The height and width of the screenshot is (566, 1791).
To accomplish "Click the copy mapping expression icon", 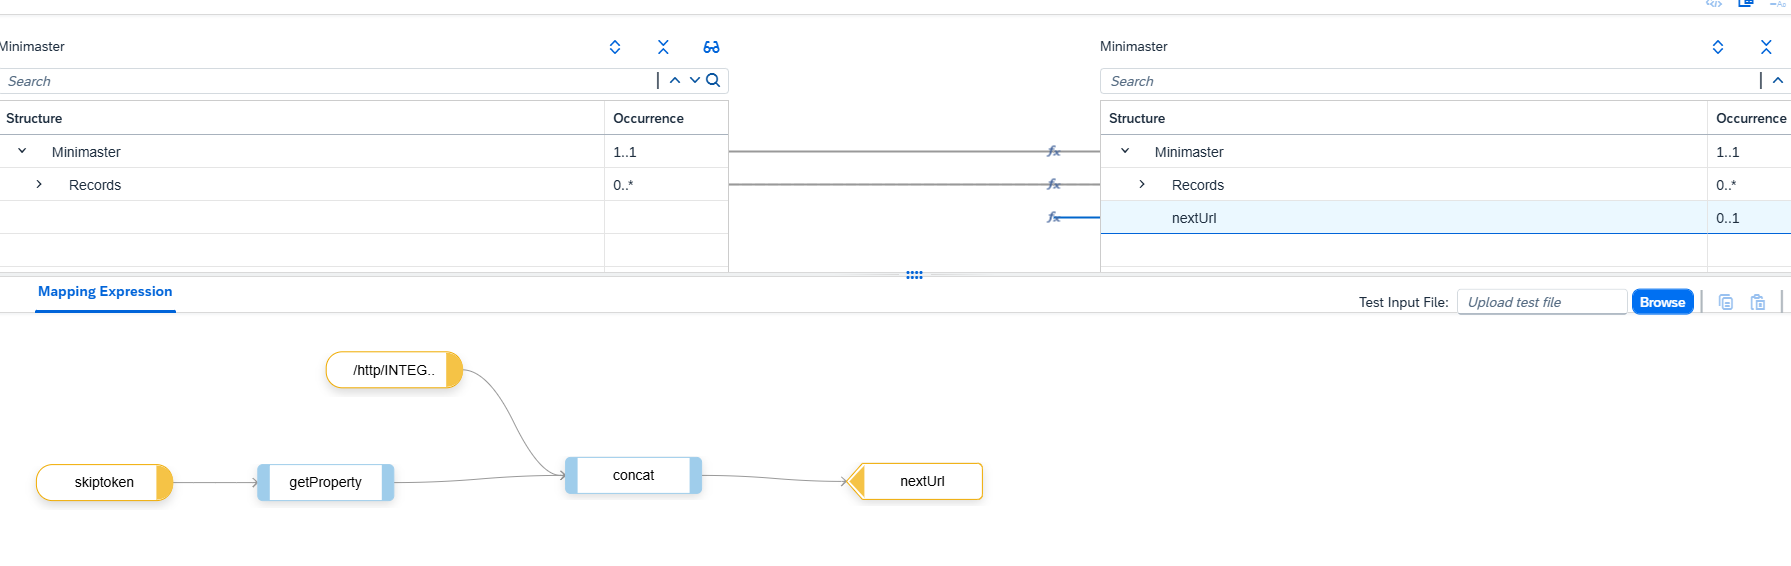I will pos(1725,302).
